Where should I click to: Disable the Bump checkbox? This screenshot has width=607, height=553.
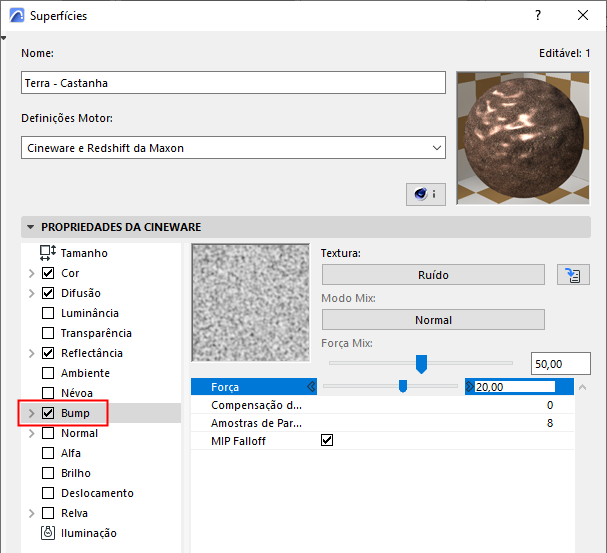pos(48,413)
